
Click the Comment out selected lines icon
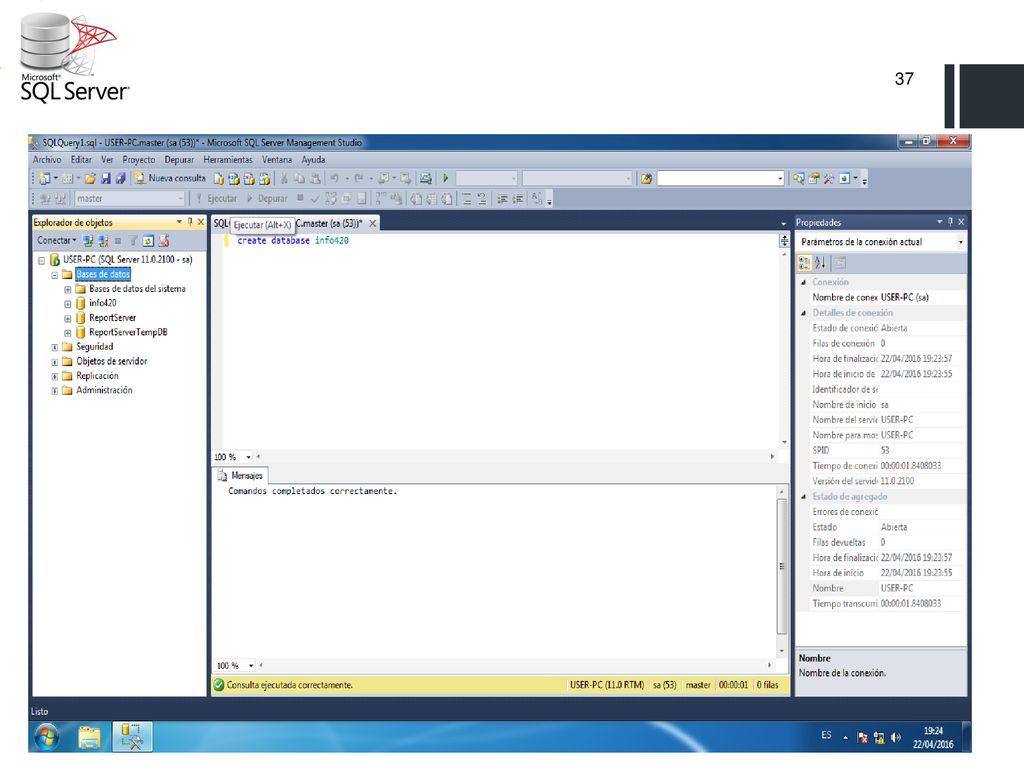(x=467, y=199)
